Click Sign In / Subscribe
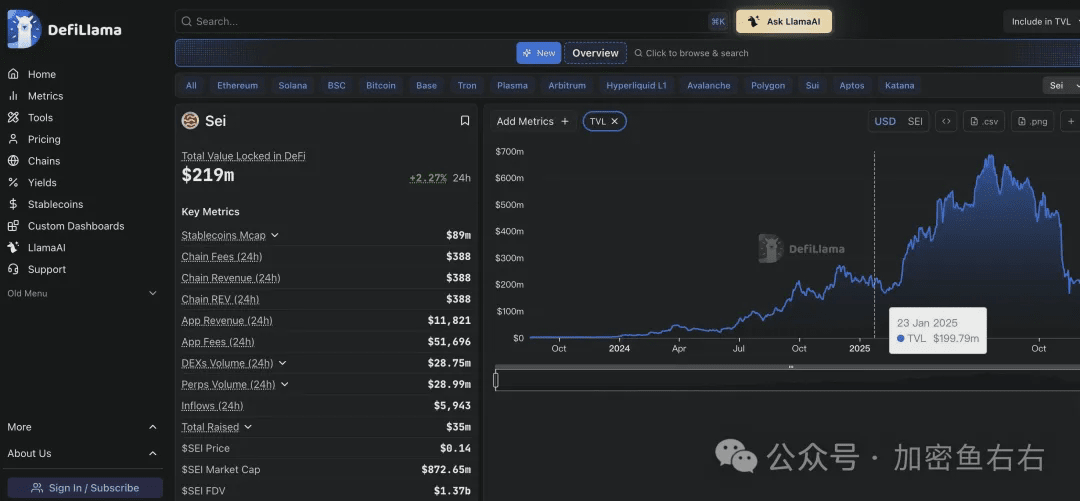 point(85,488)
